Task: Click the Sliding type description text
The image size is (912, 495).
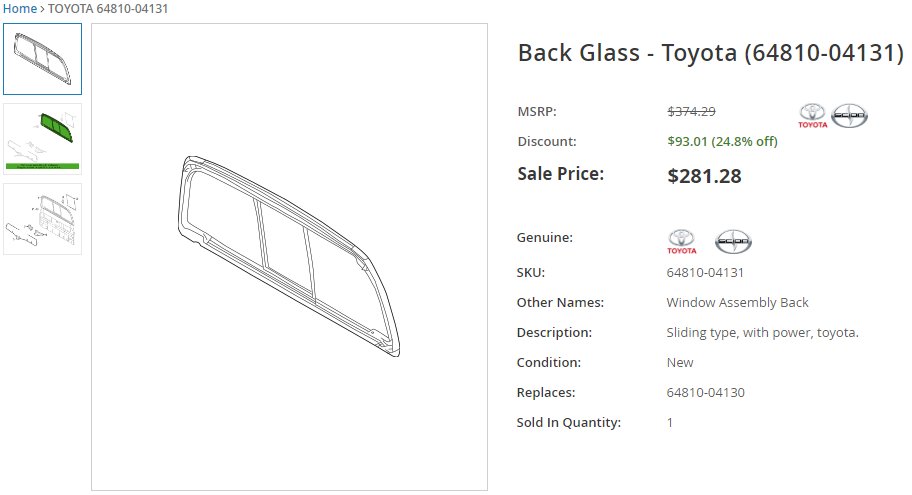Action: click(x=763, y=333)
